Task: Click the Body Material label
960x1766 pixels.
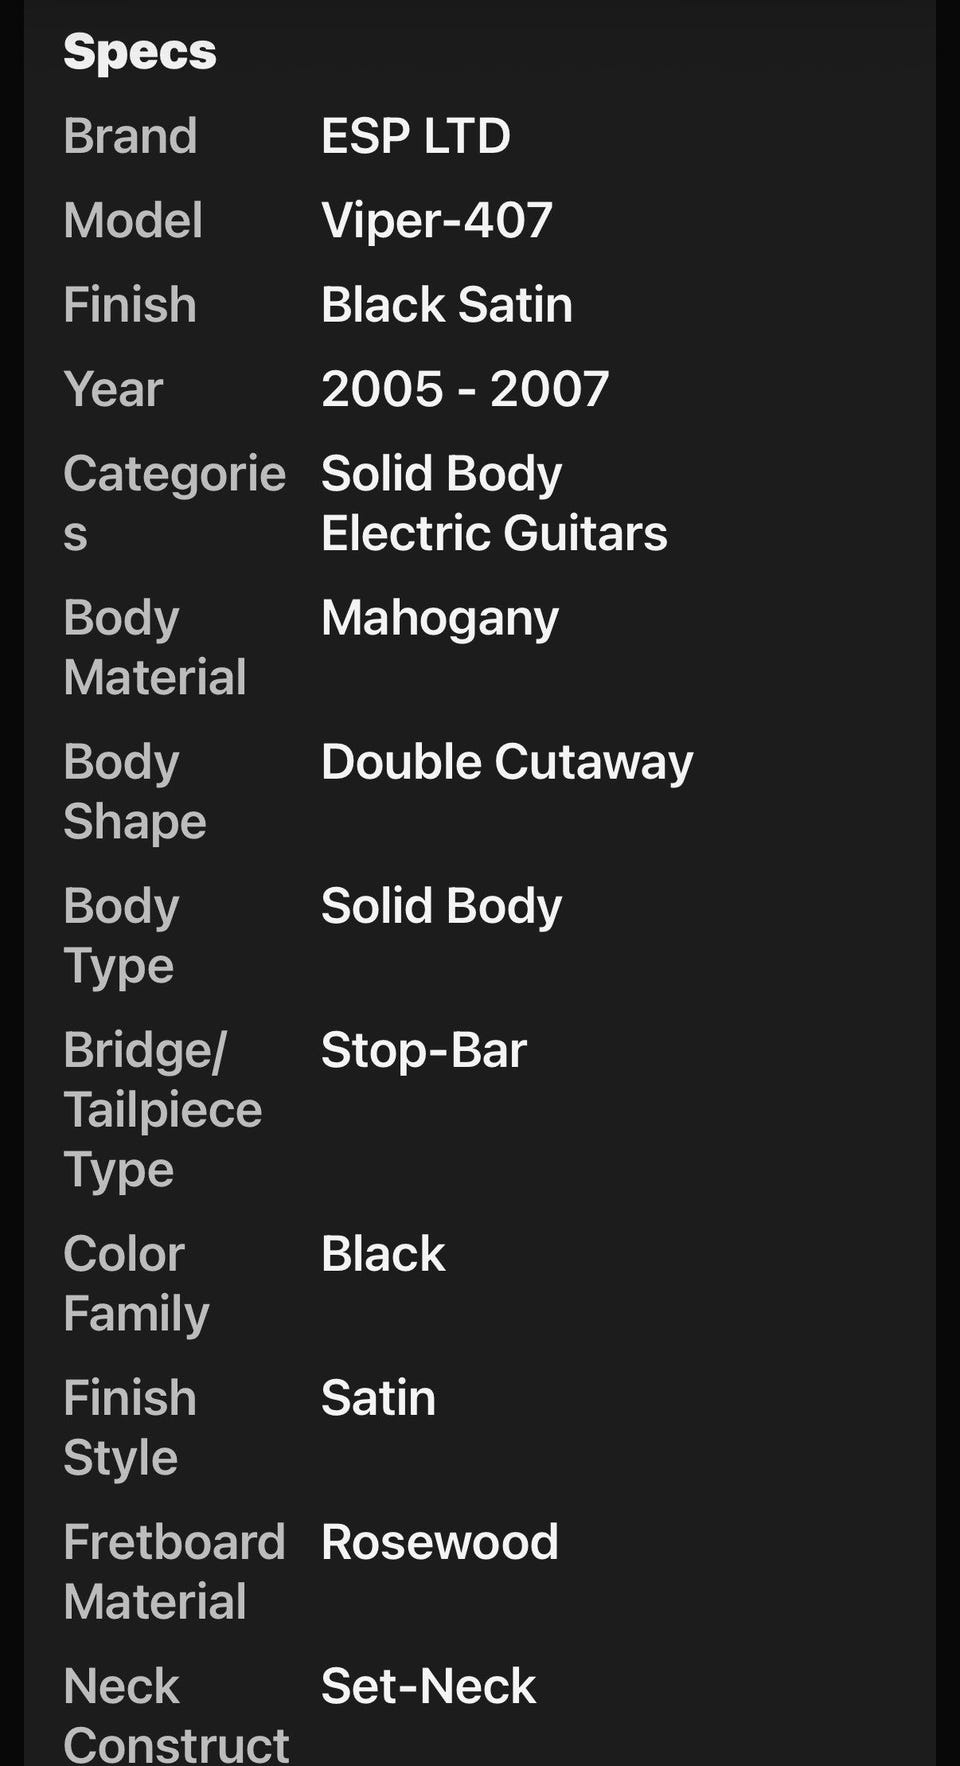Action: pyautogui.click(x=155, y=647)
